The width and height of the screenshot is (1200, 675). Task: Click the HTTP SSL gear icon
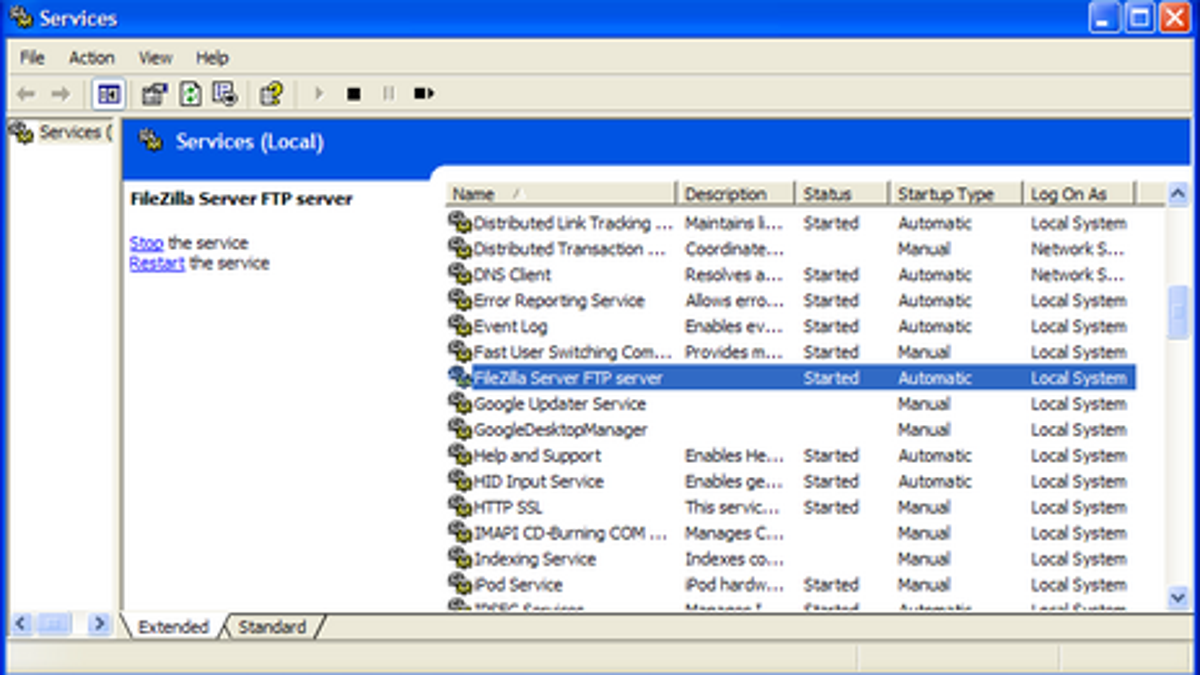pyautogui.click(x=459, y=508)
